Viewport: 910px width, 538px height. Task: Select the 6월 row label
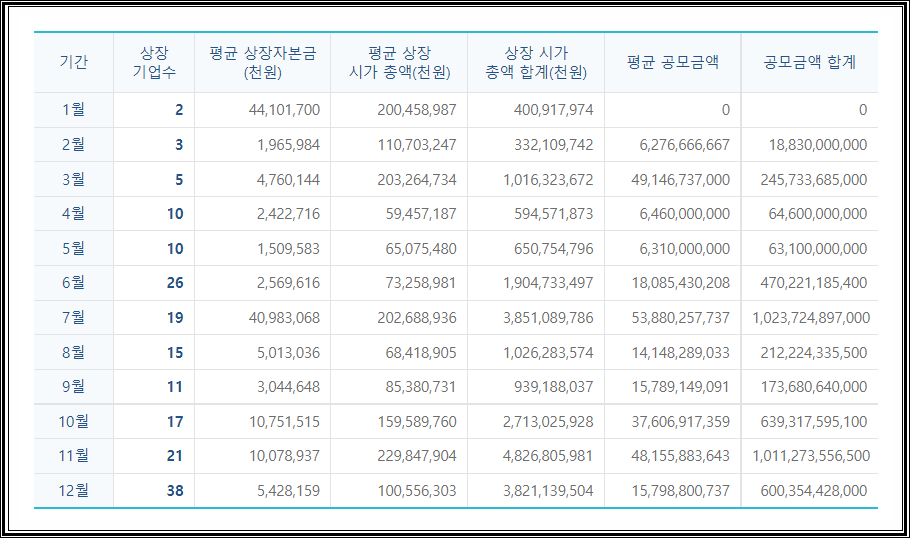pos(74,283)
